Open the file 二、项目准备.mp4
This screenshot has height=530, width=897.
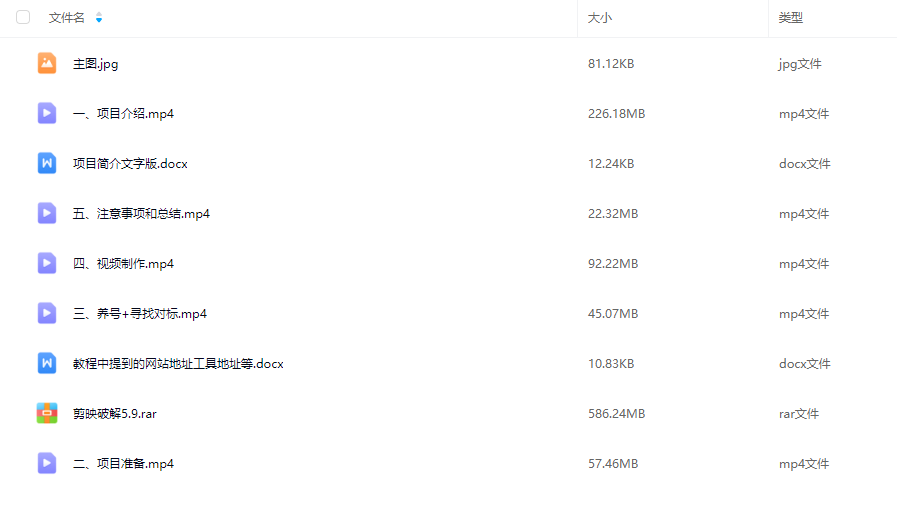point(123,464)
